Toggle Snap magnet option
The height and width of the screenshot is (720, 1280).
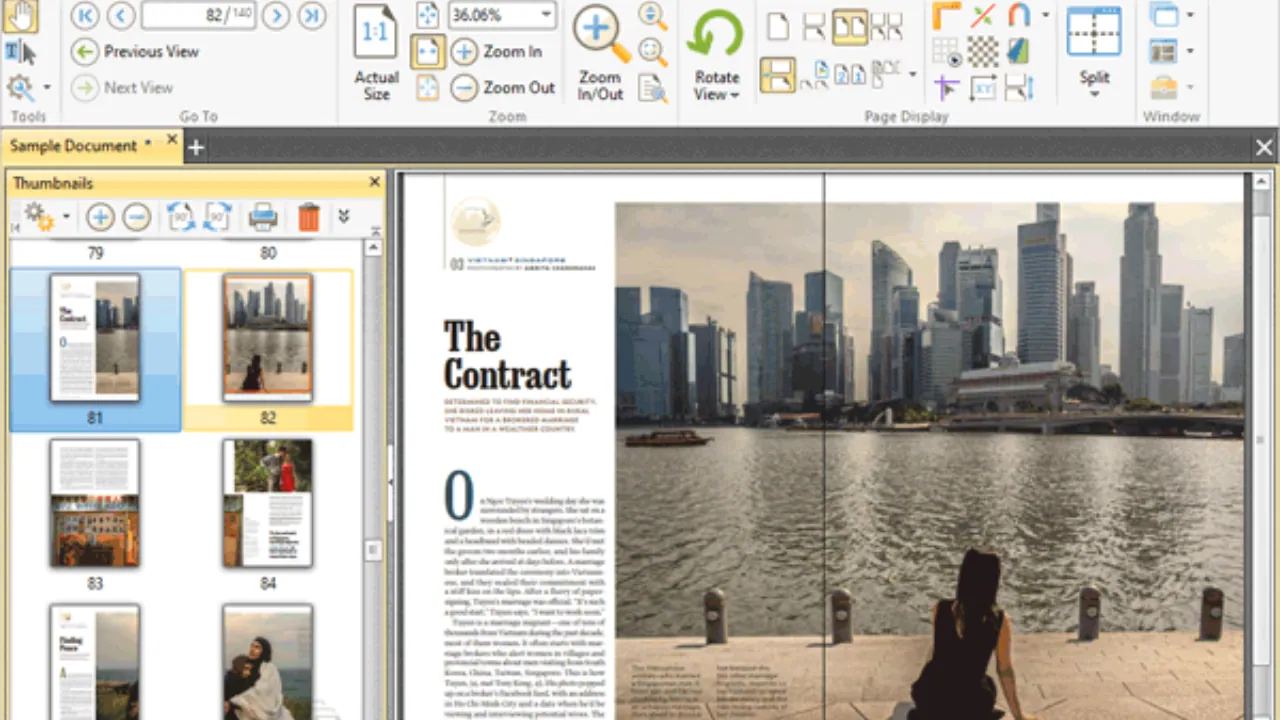coord(1019,15)
